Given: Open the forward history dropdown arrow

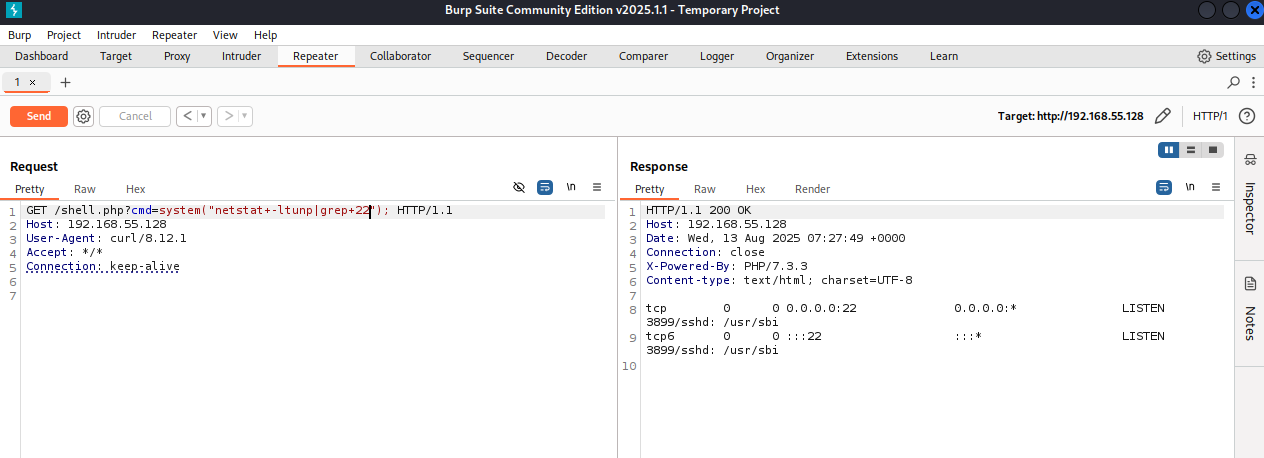Looking at the screenshot, I should [245, 116].
